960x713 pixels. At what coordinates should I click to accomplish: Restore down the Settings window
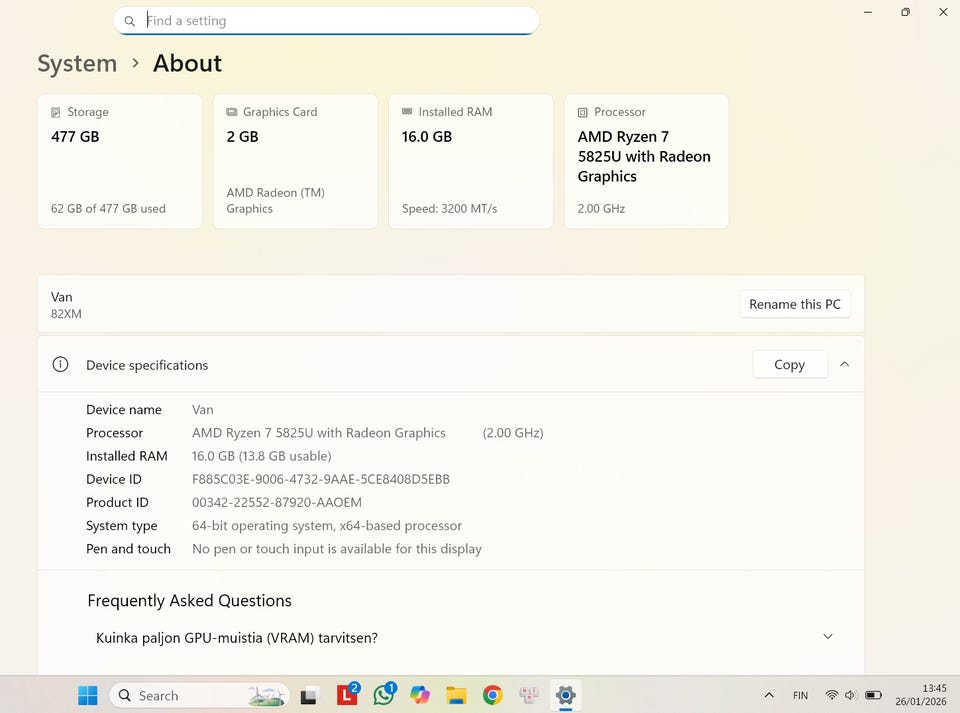(906, 12)
